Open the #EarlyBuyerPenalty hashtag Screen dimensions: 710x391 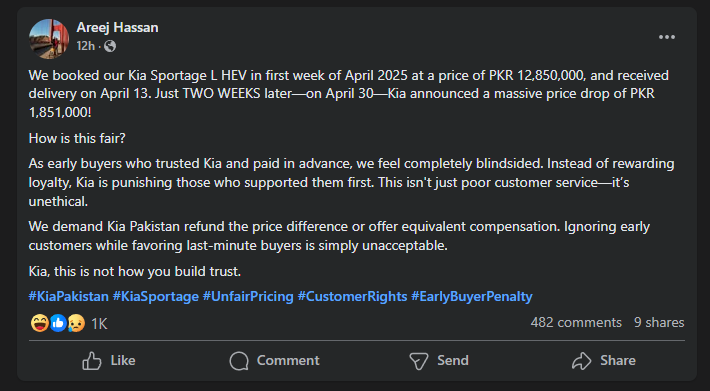[x=471, y=296]
